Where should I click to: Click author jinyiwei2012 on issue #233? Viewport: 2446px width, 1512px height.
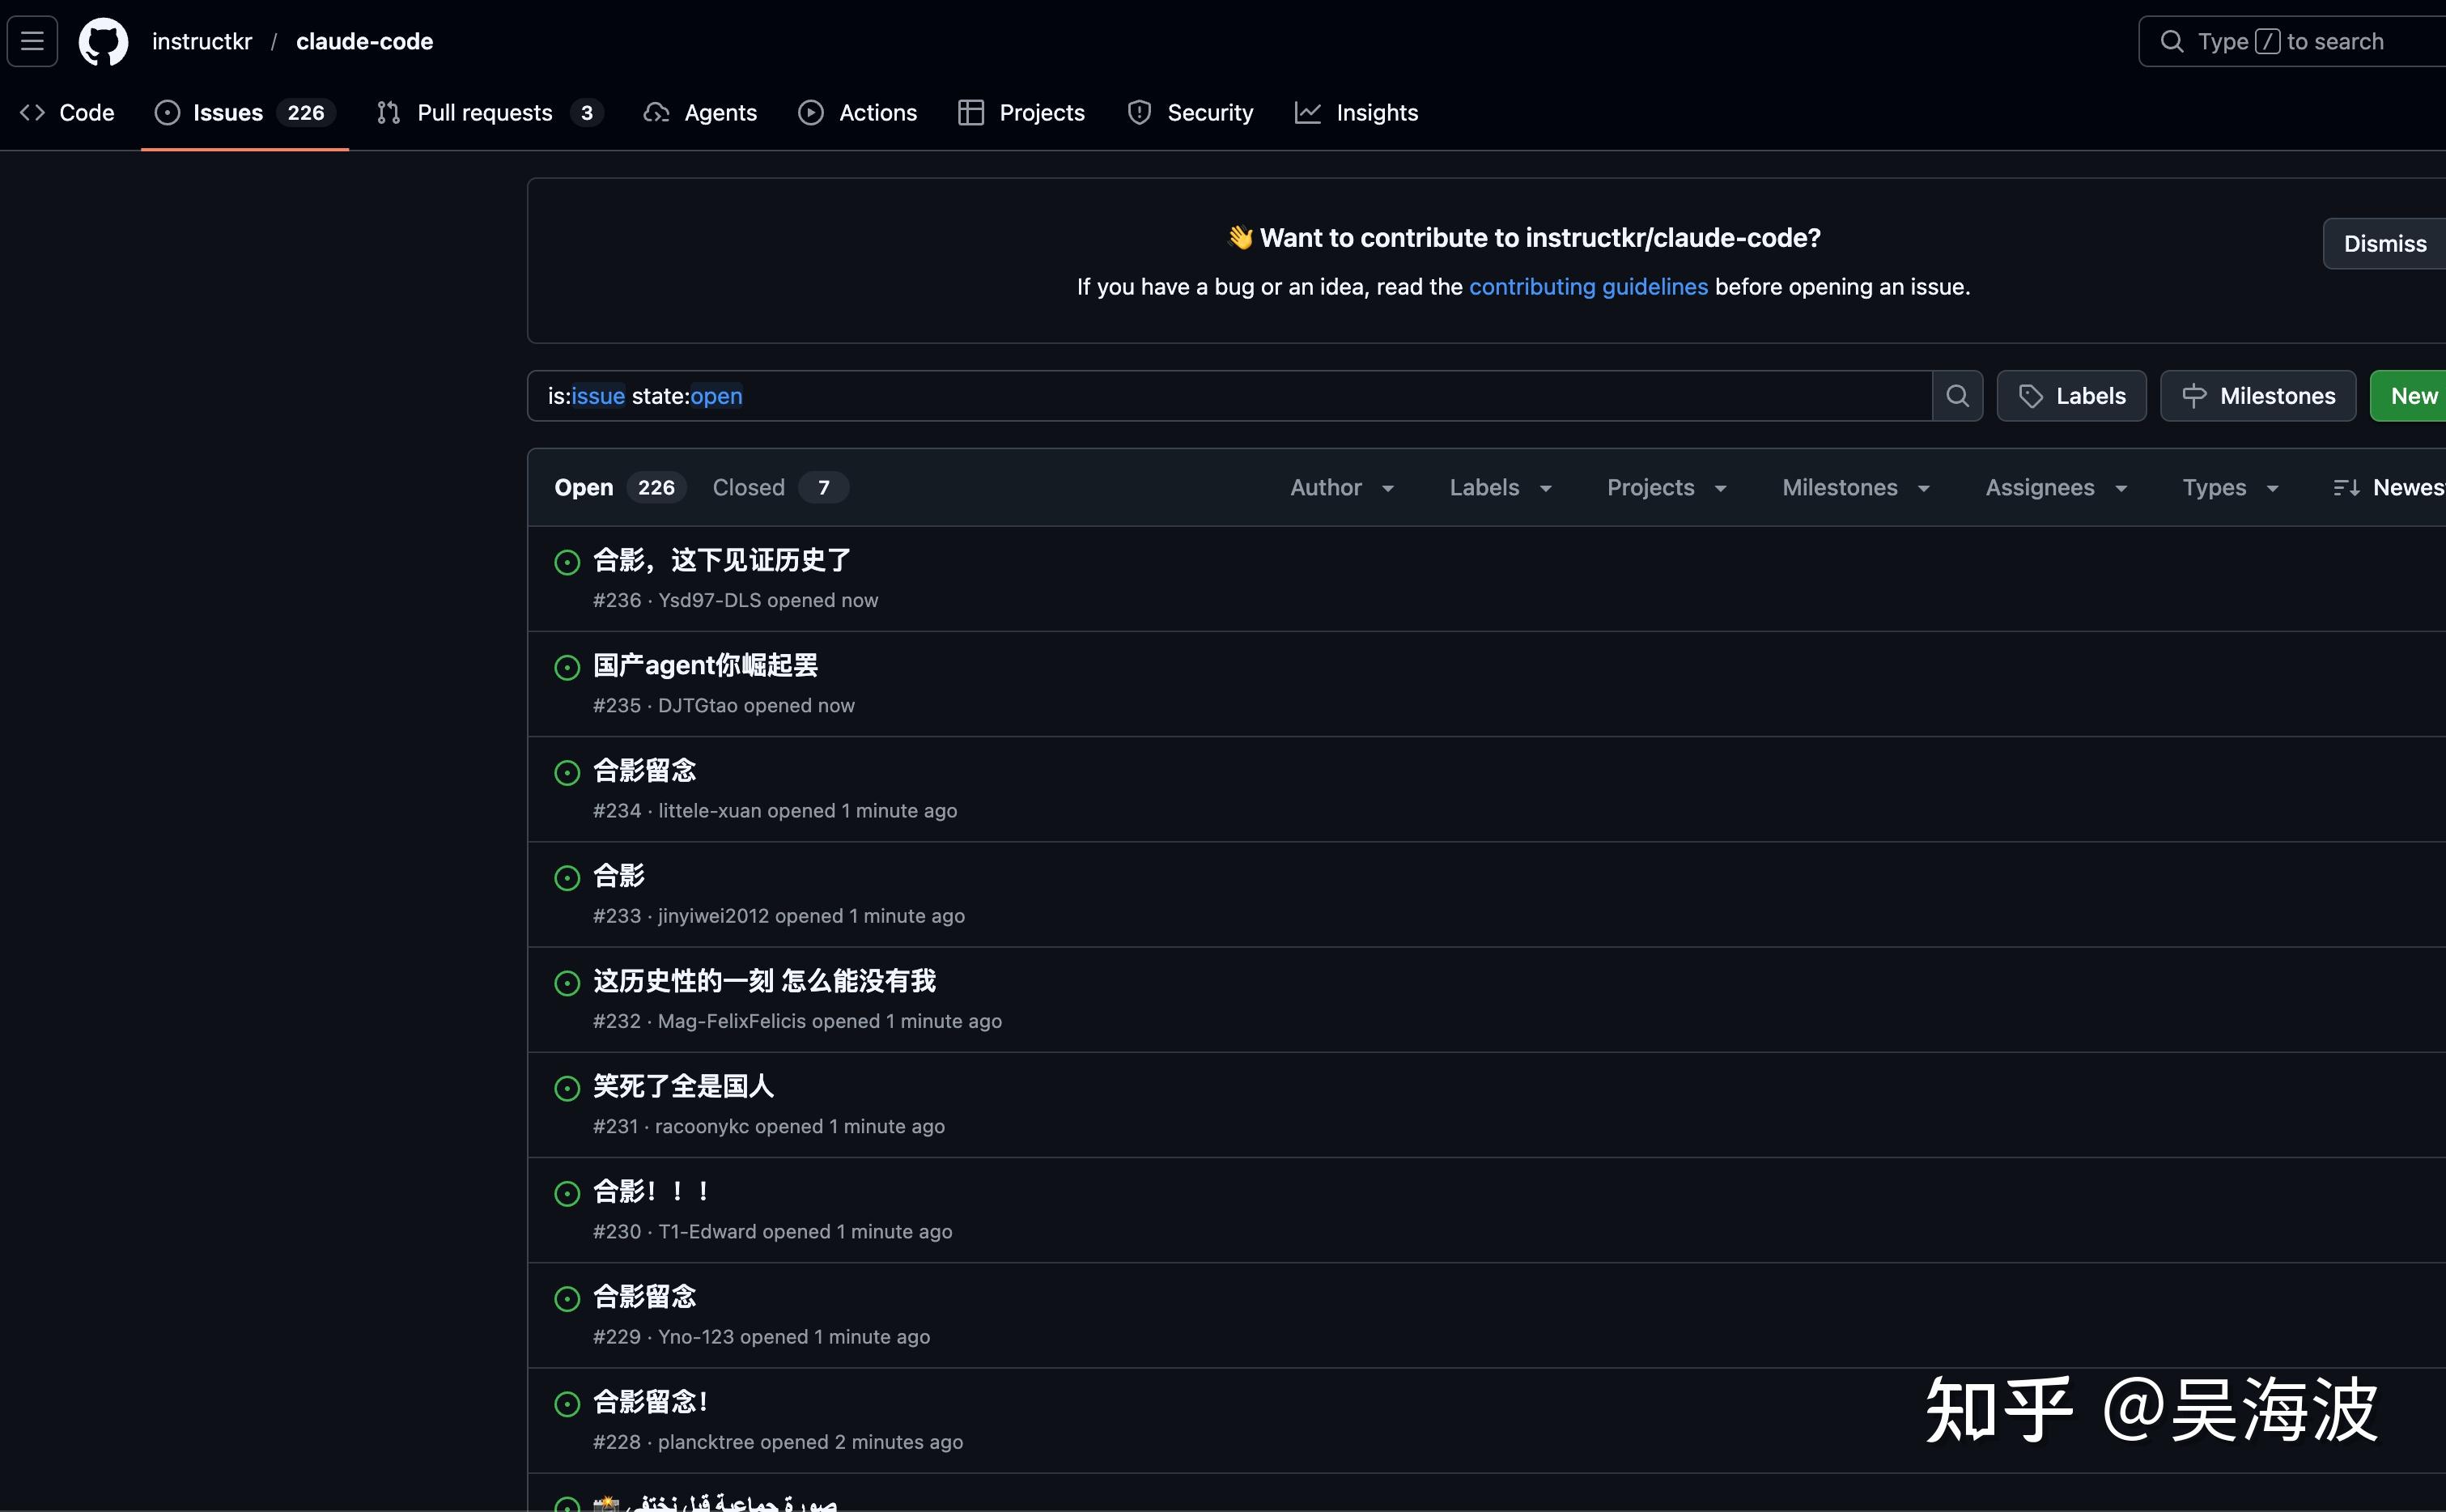click(x=713, y=916)
